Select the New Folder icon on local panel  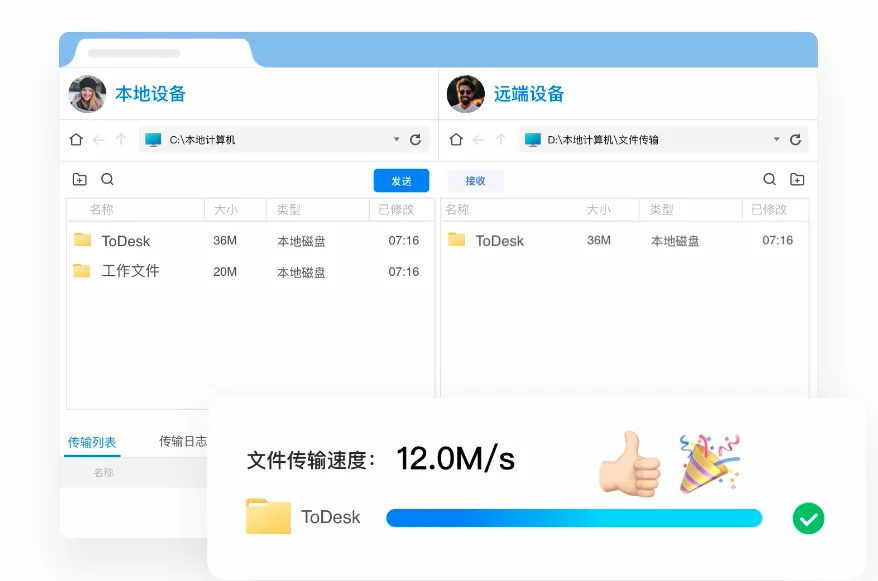pyautogui.click(x=79, y=178)
